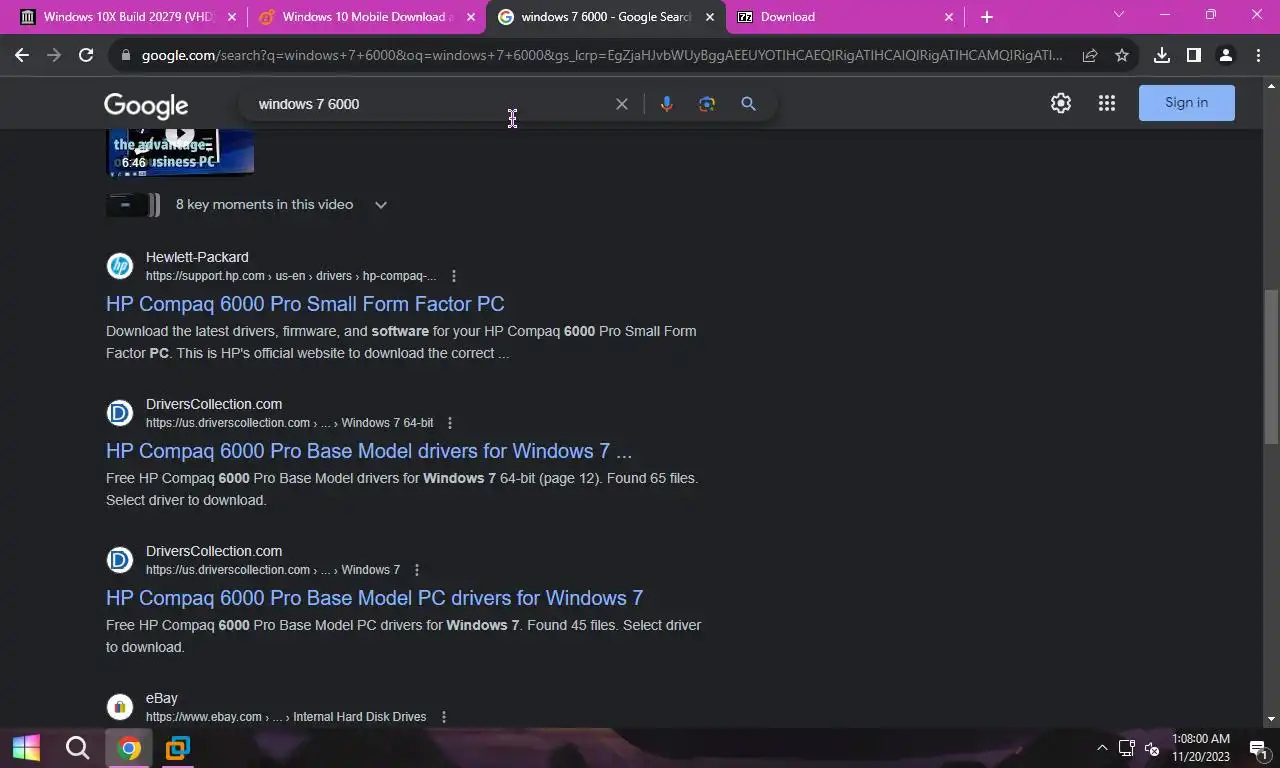Viewport: 1280px width, 768px height.
Task: Open HP Compaq 6000 Pro Small Form Factor PC
Action: 305,304
